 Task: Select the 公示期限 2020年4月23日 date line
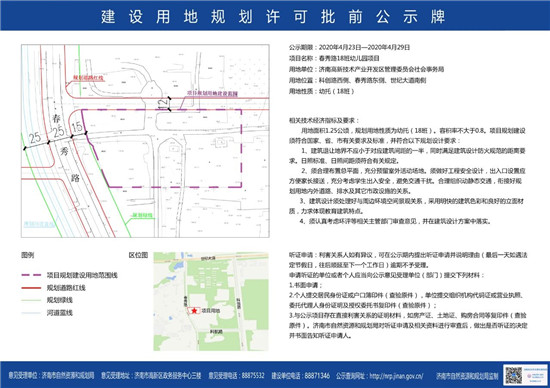[349, 47]
